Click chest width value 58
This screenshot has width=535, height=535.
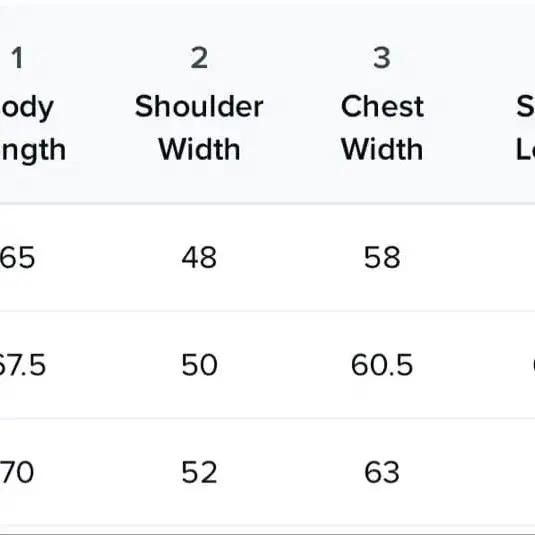pos(382,257)
